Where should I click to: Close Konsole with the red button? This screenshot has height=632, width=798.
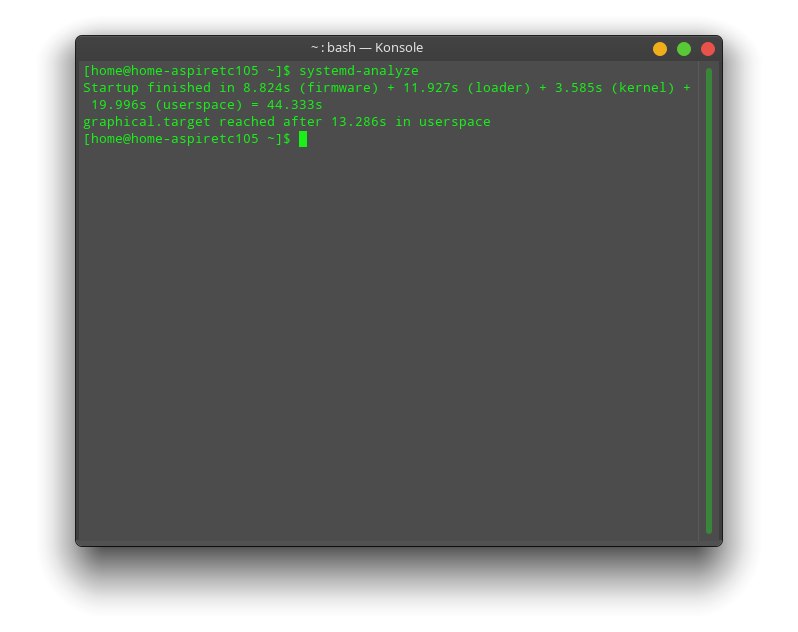pyautogui.click(x=707, y=49)
